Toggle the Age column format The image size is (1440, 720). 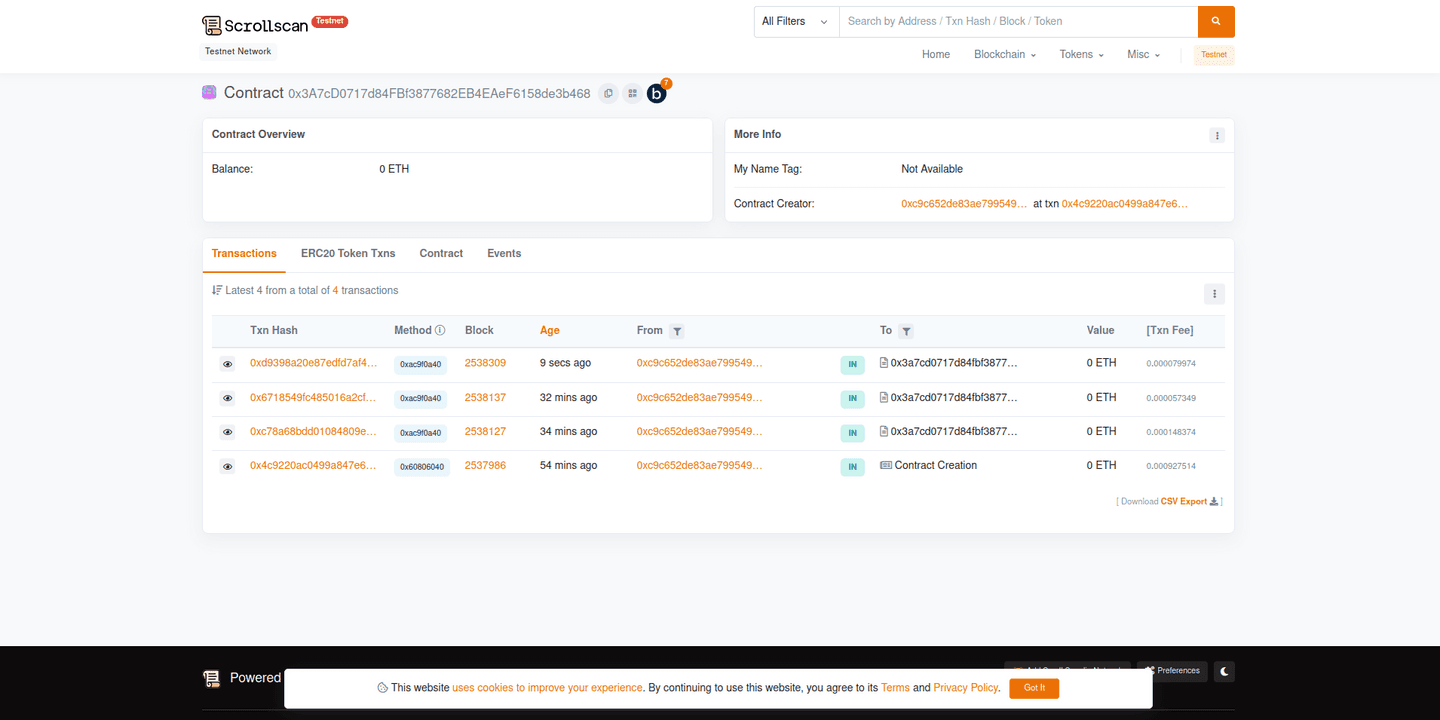550,330
